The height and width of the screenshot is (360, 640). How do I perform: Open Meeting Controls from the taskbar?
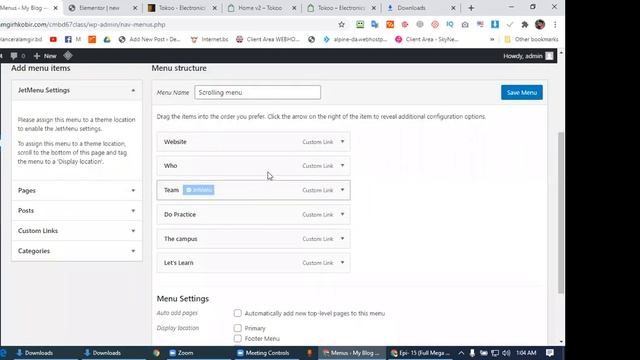pyautogui.click(x=264, y=353)
